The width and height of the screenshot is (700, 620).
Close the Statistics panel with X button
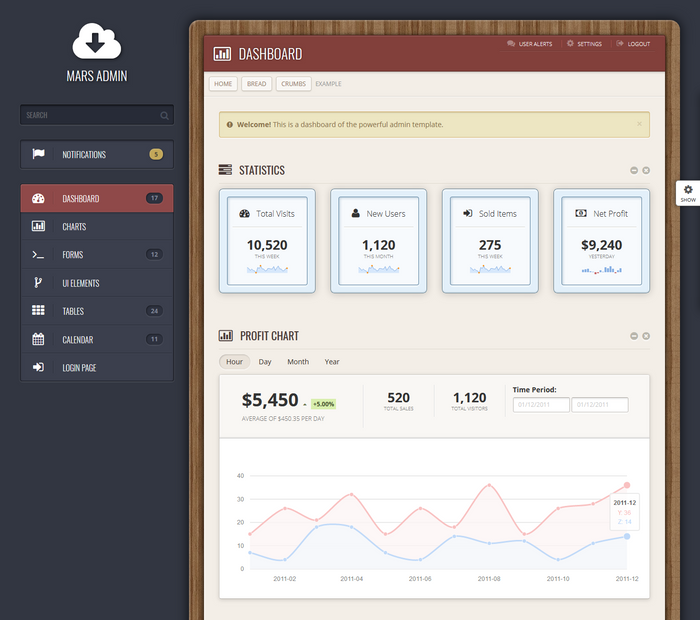(646, 171)
